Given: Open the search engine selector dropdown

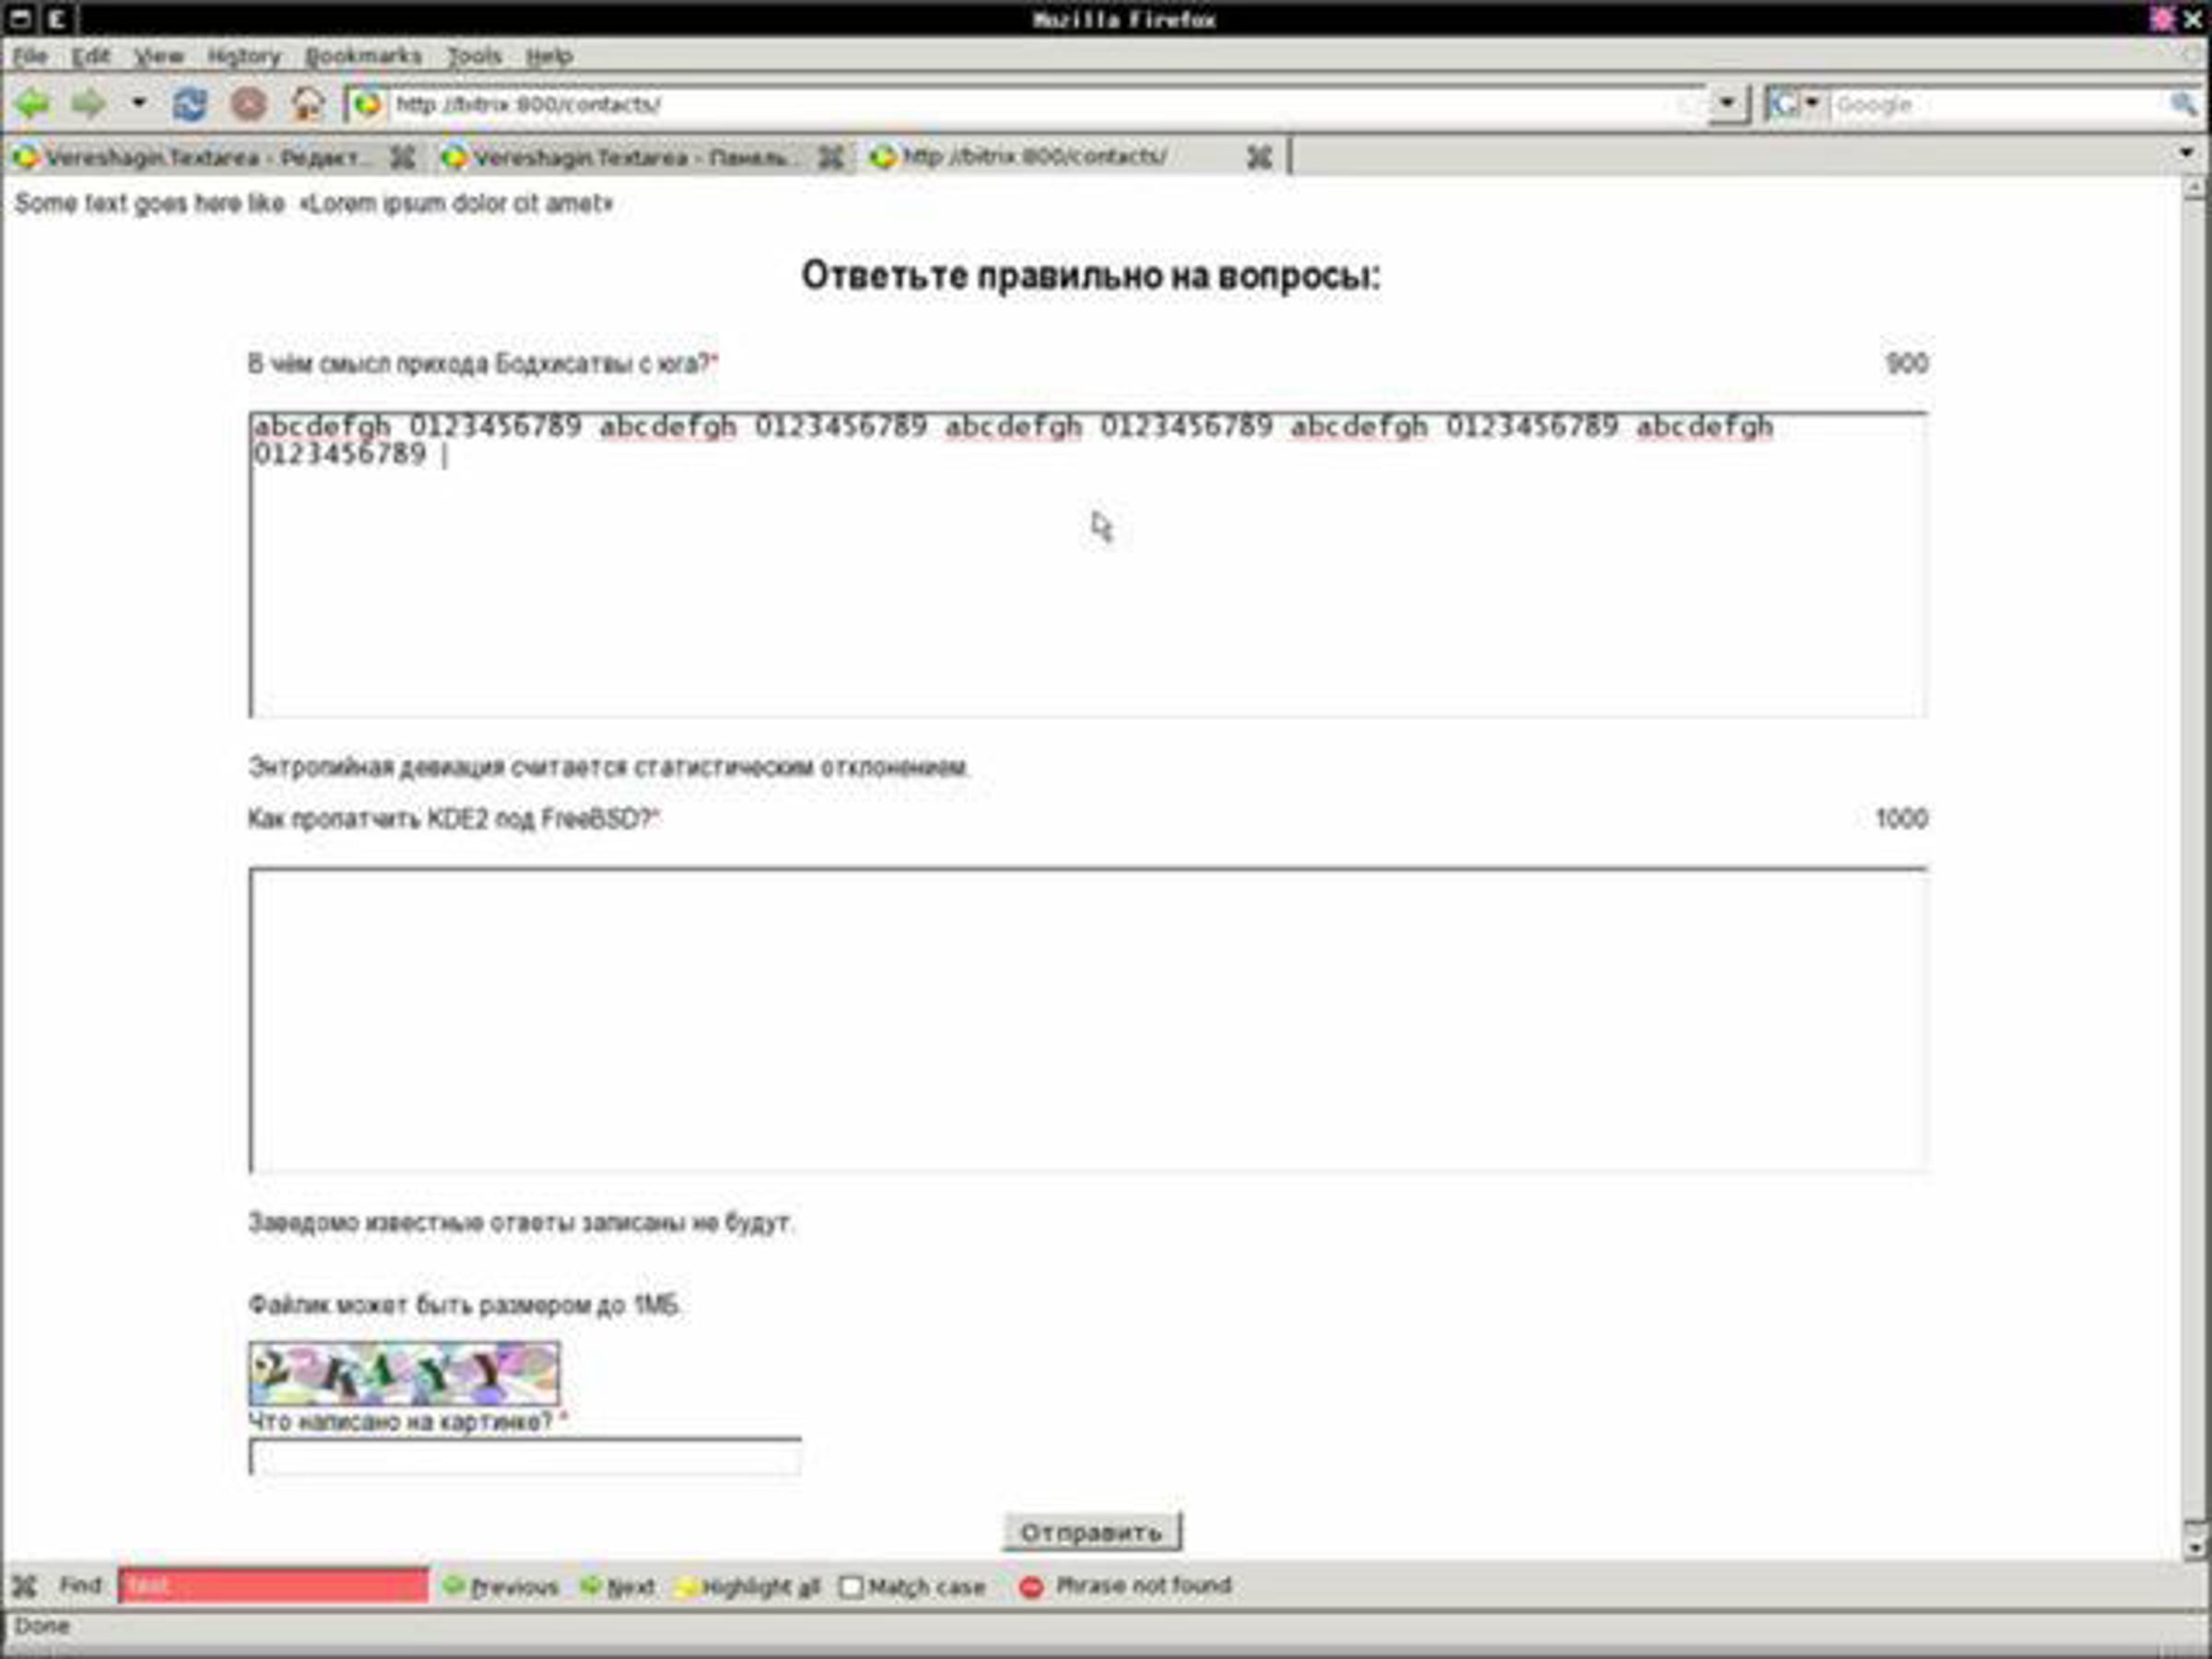Looking at the screenshot, I should [1796, 104].
